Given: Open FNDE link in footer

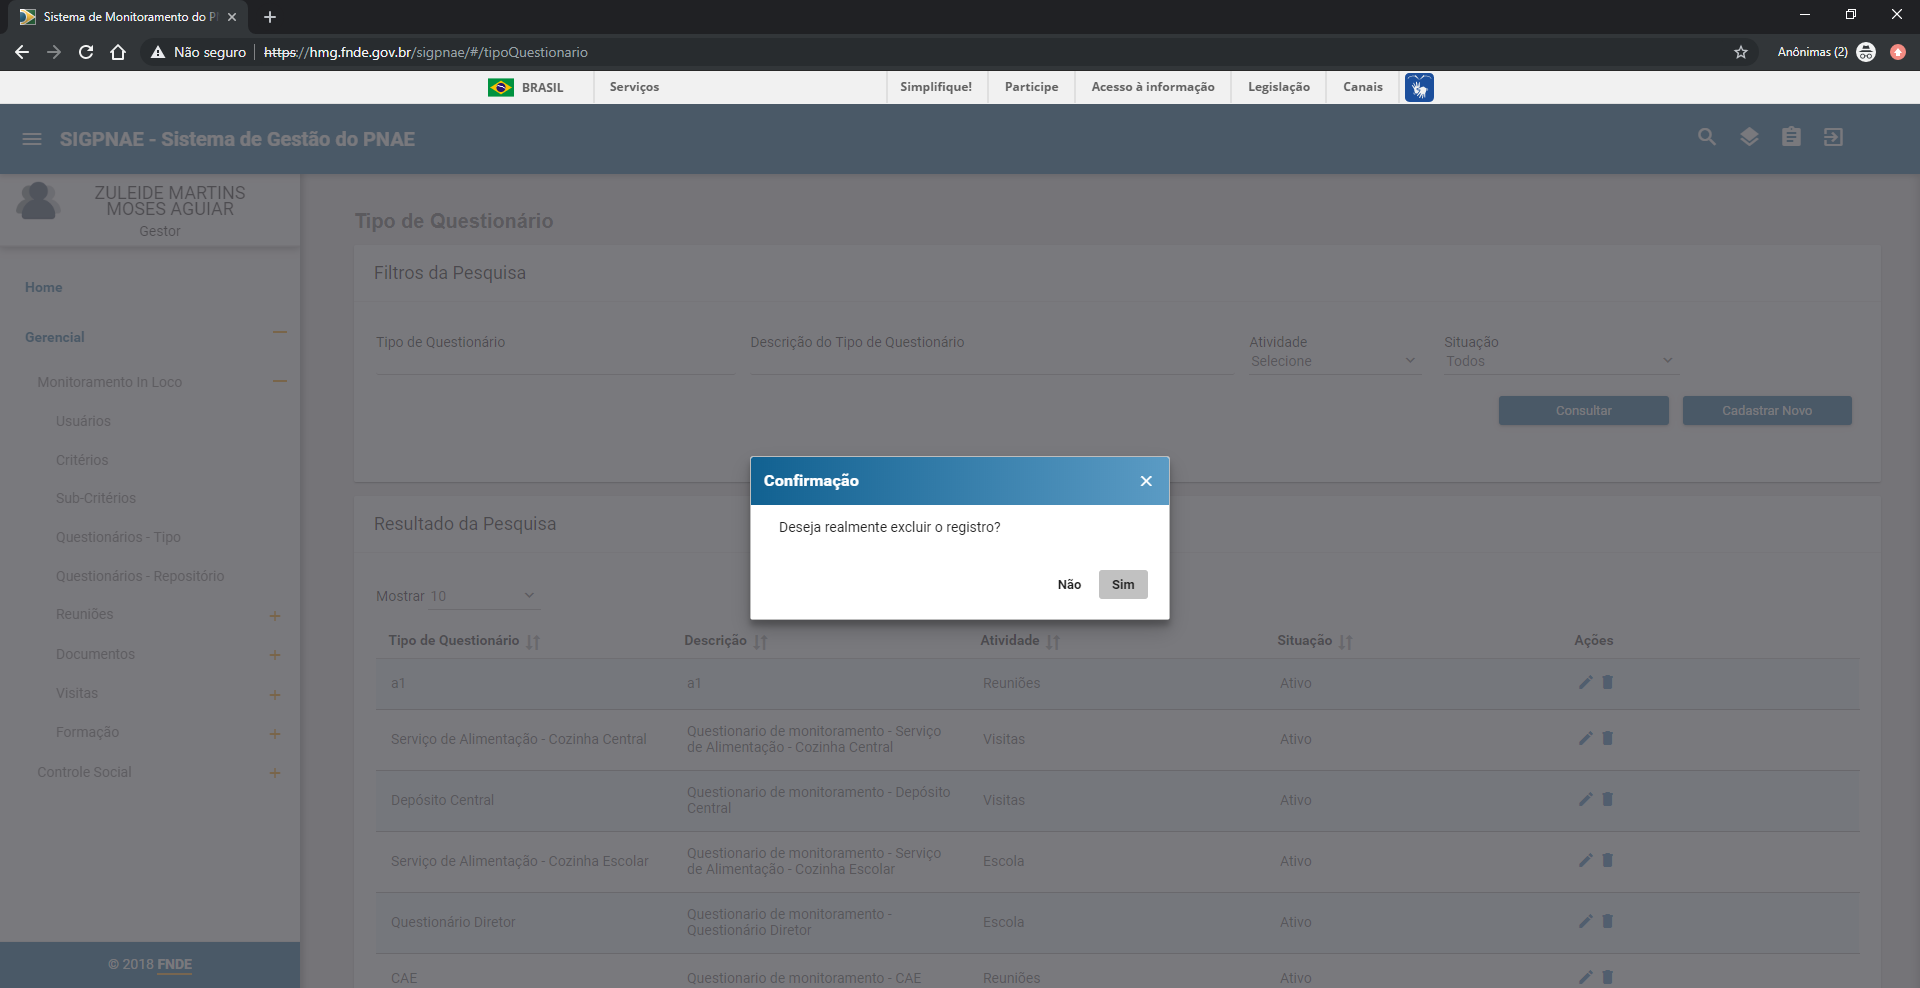Looking at the screenshot, I should pos(175,965).
